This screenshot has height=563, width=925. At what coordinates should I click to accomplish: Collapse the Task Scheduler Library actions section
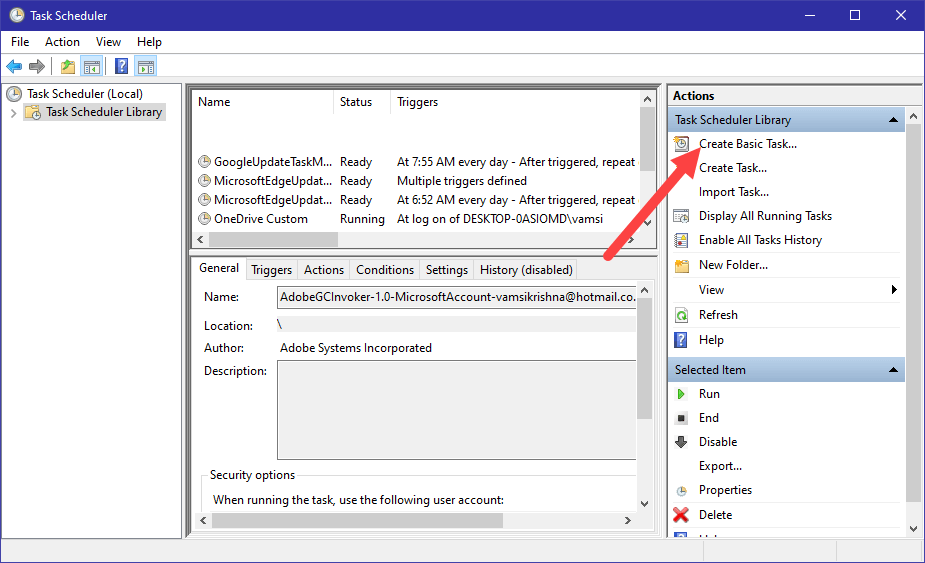pyautogui.click(x=893, y=120)
